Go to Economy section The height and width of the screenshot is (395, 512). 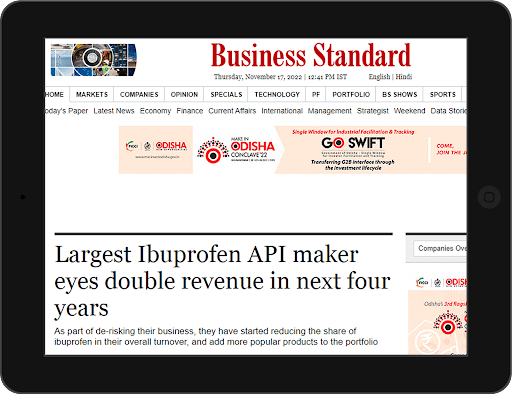click(155, 111)
